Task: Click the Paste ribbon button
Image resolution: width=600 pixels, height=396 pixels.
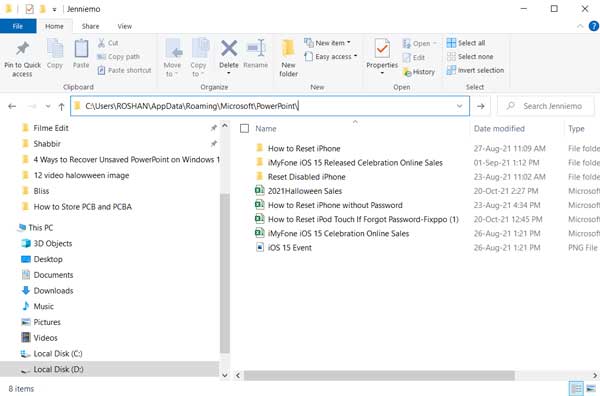Action: point(81,54)
